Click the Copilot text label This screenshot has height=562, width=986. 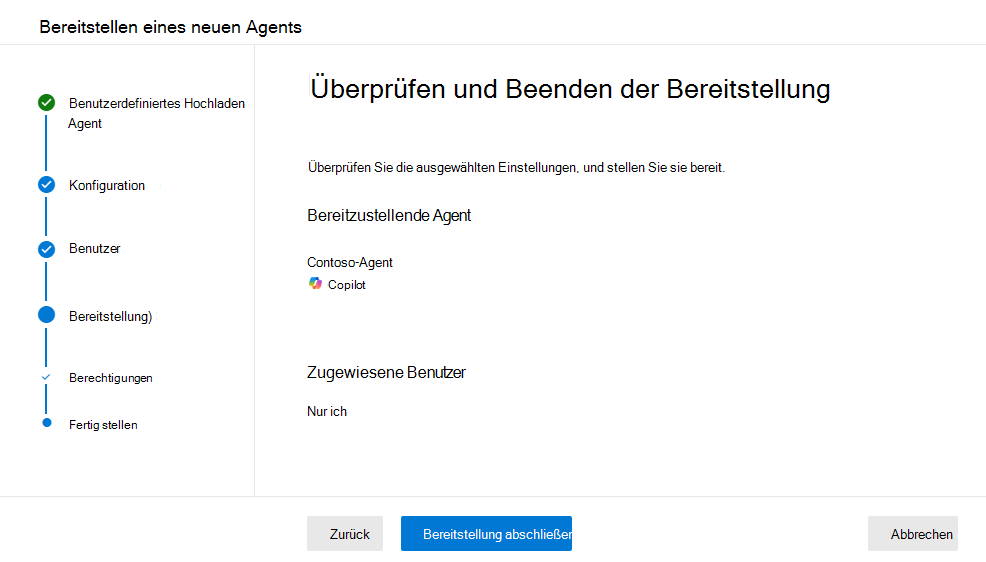346,285
